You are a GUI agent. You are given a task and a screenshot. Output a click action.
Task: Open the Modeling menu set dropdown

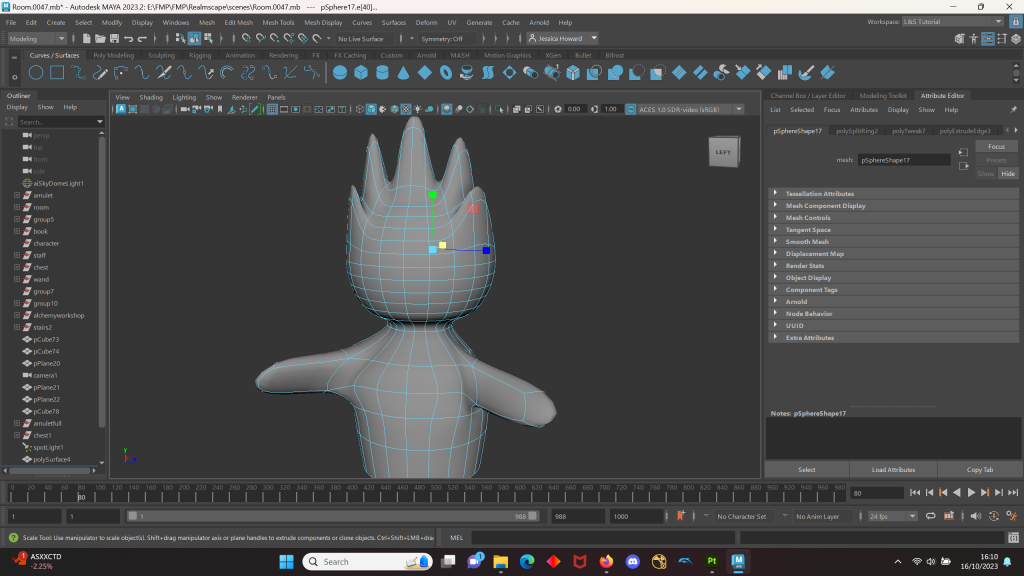pos(37,39)
